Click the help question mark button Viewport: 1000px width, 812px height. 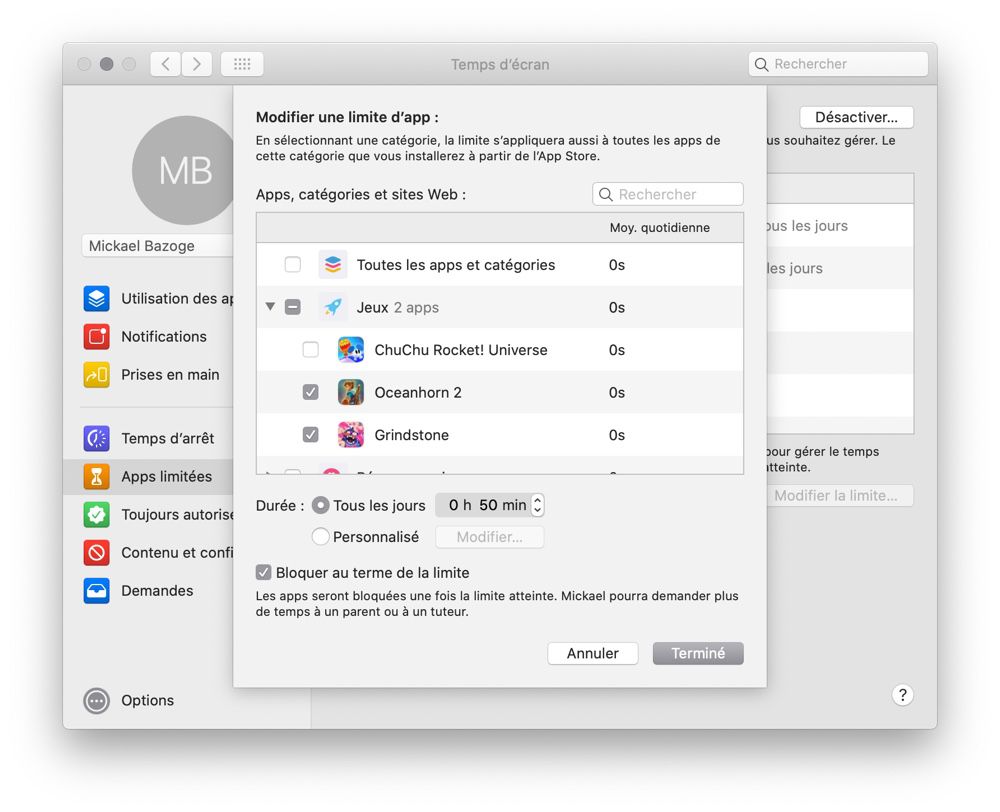[902, 695]
